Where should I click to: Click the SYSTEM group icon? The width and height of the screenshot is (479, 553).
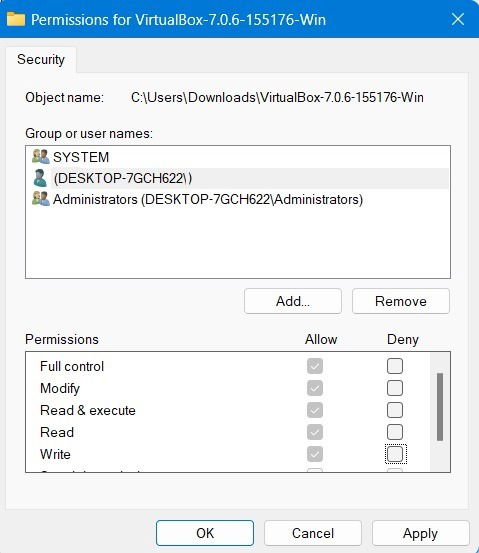tap(41, 157)
